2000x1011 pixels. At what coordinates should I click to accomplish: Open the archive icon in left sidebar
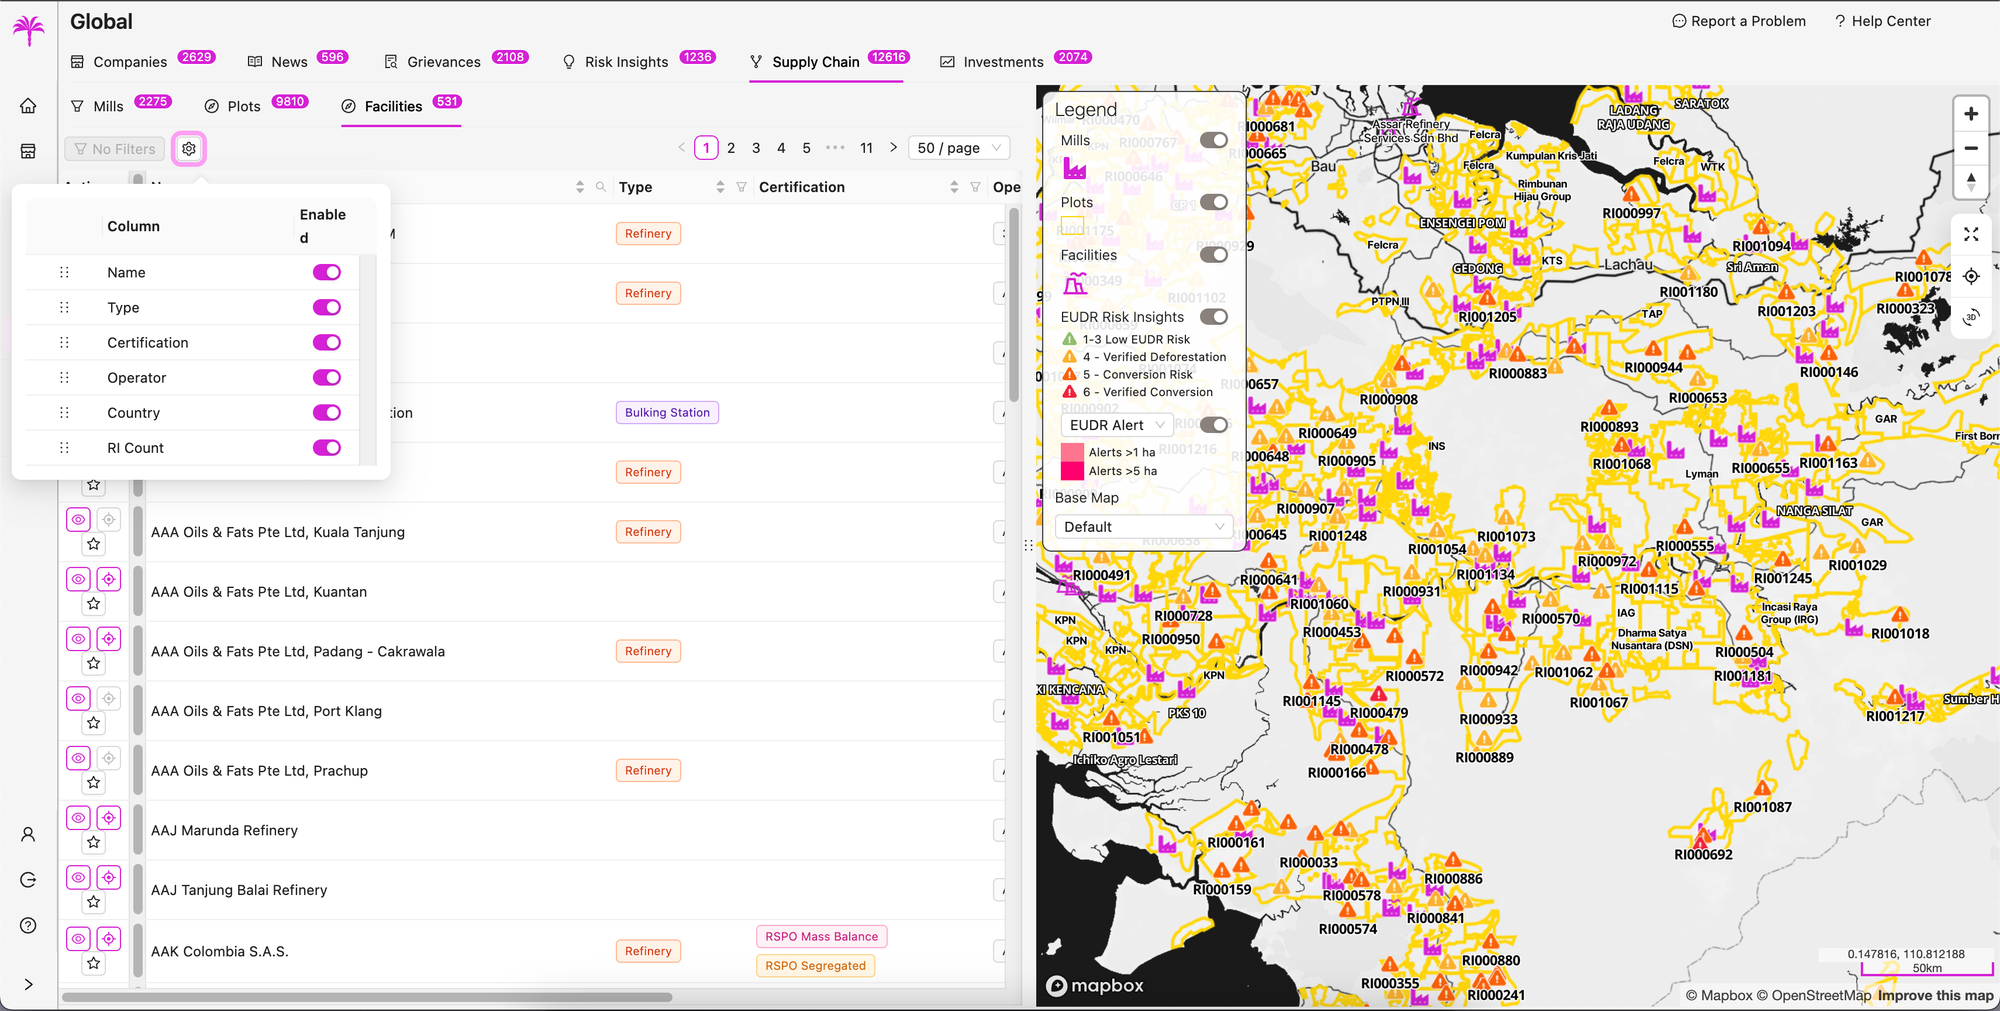(28, 151)
